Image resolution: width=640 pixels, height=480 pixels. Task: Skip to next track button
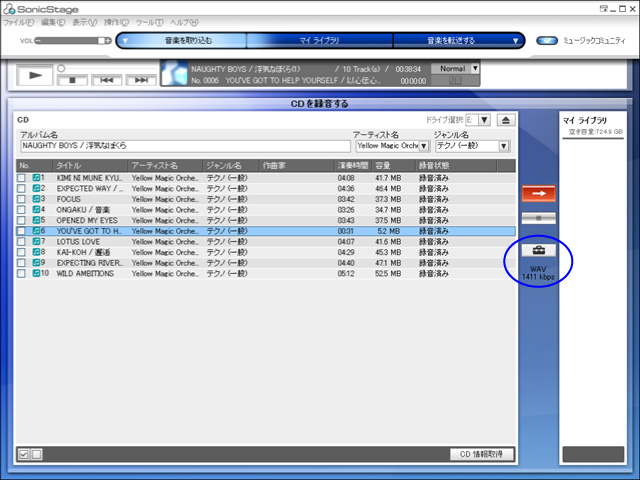click(x=141, y=80)
